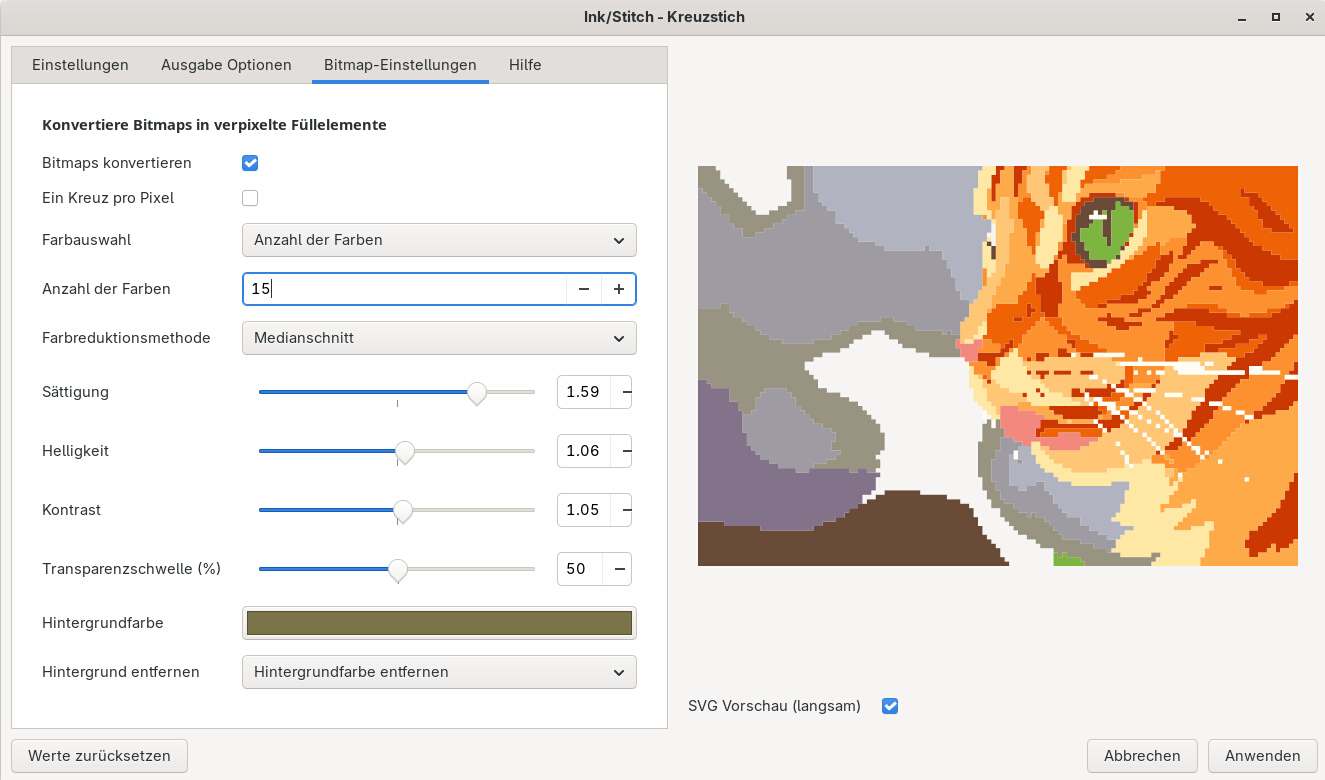Click the Anwenden button
This screenshot has width=1325, height=780.
1262,756
